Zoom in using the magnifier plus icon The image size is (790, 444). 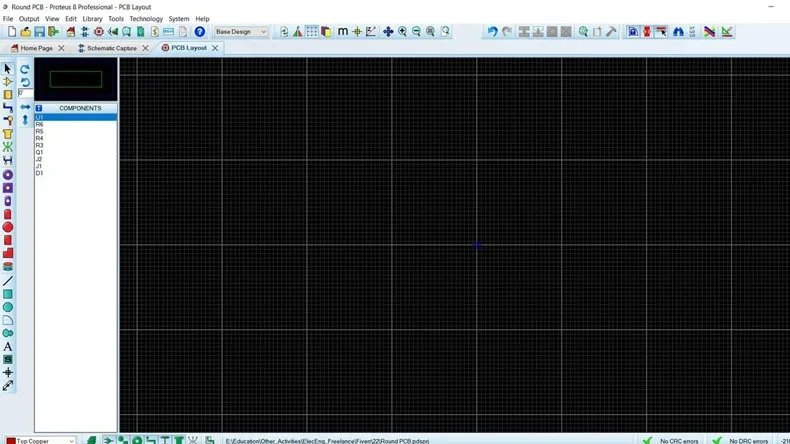coord(402,32)
